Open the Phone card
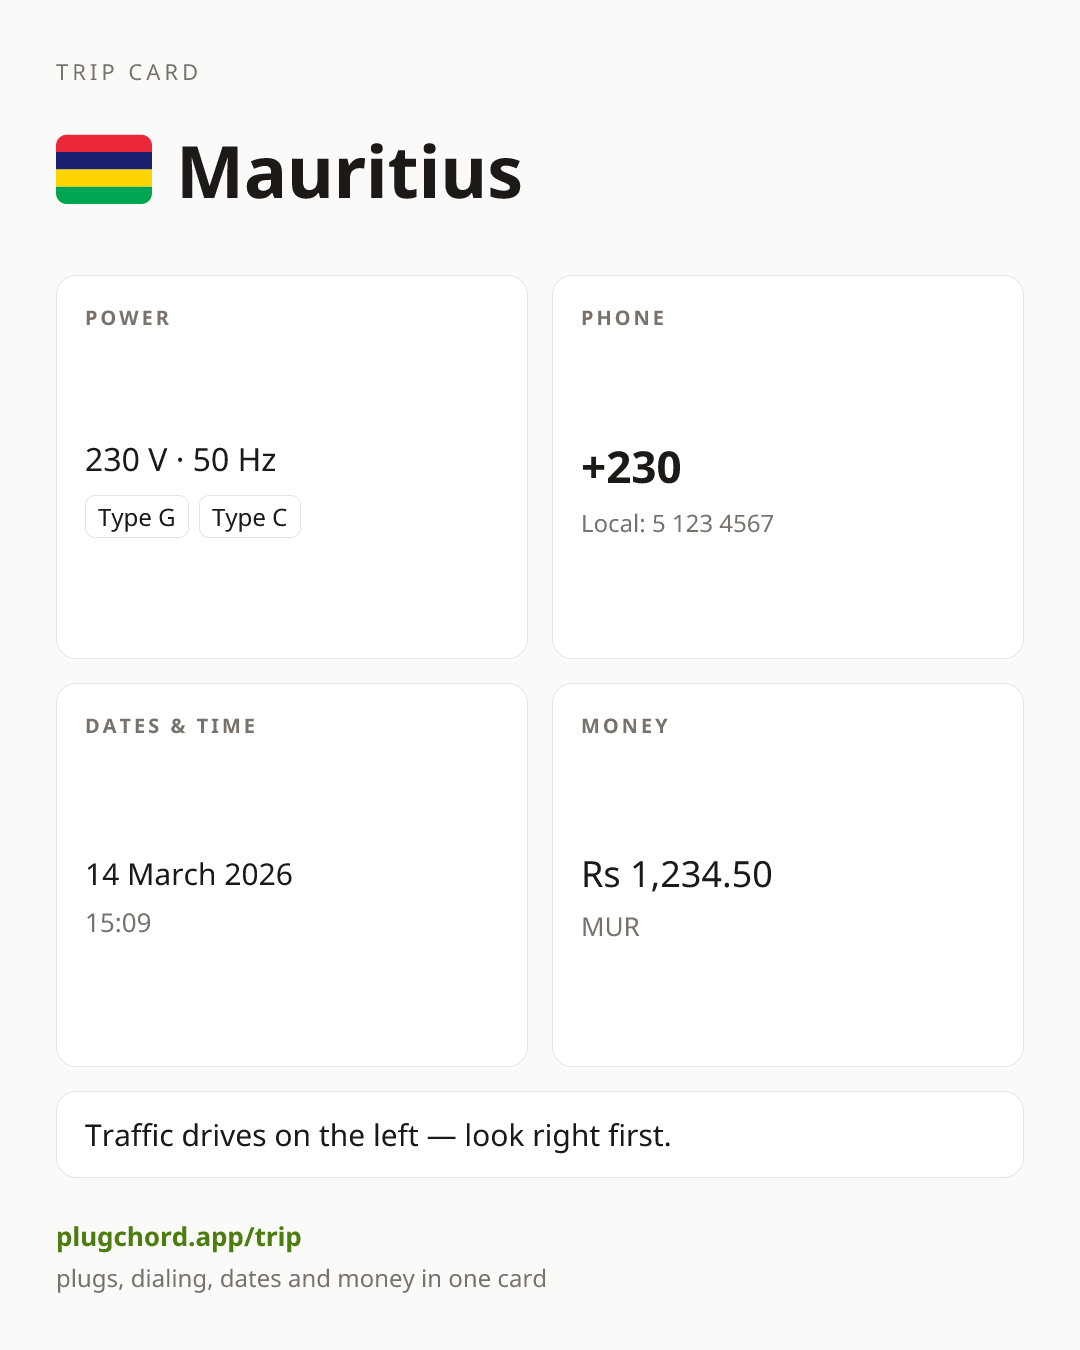 788,467
